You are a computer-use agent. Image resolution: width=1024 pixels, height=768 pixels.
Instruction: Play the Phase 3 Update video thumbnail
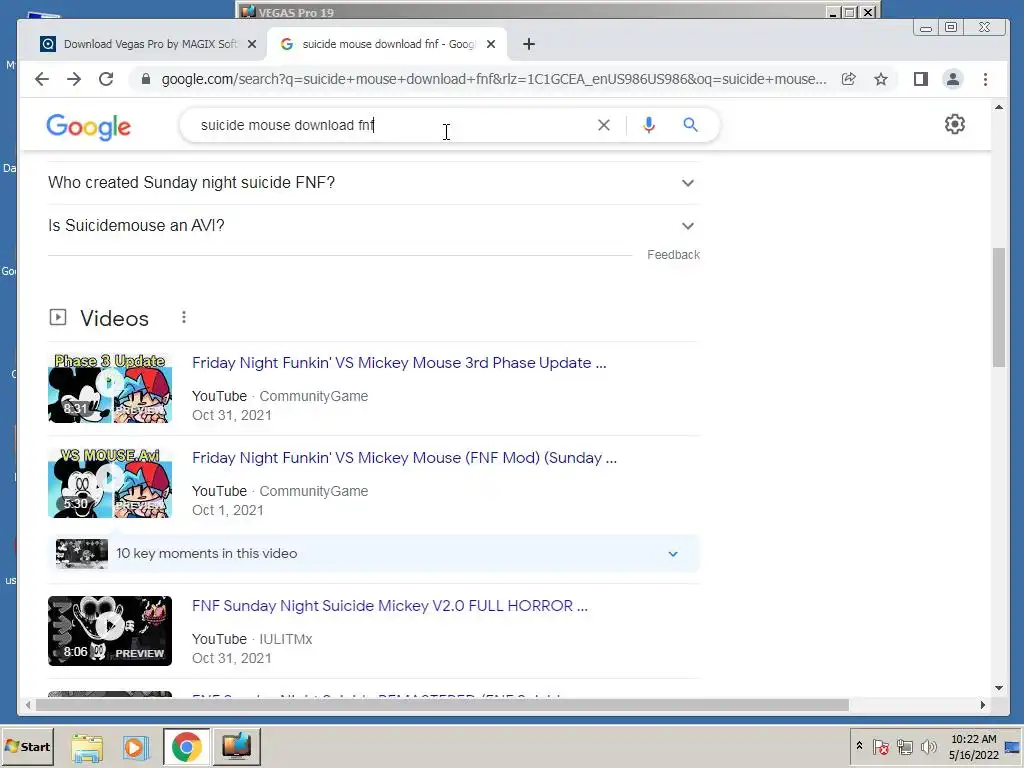110,388
